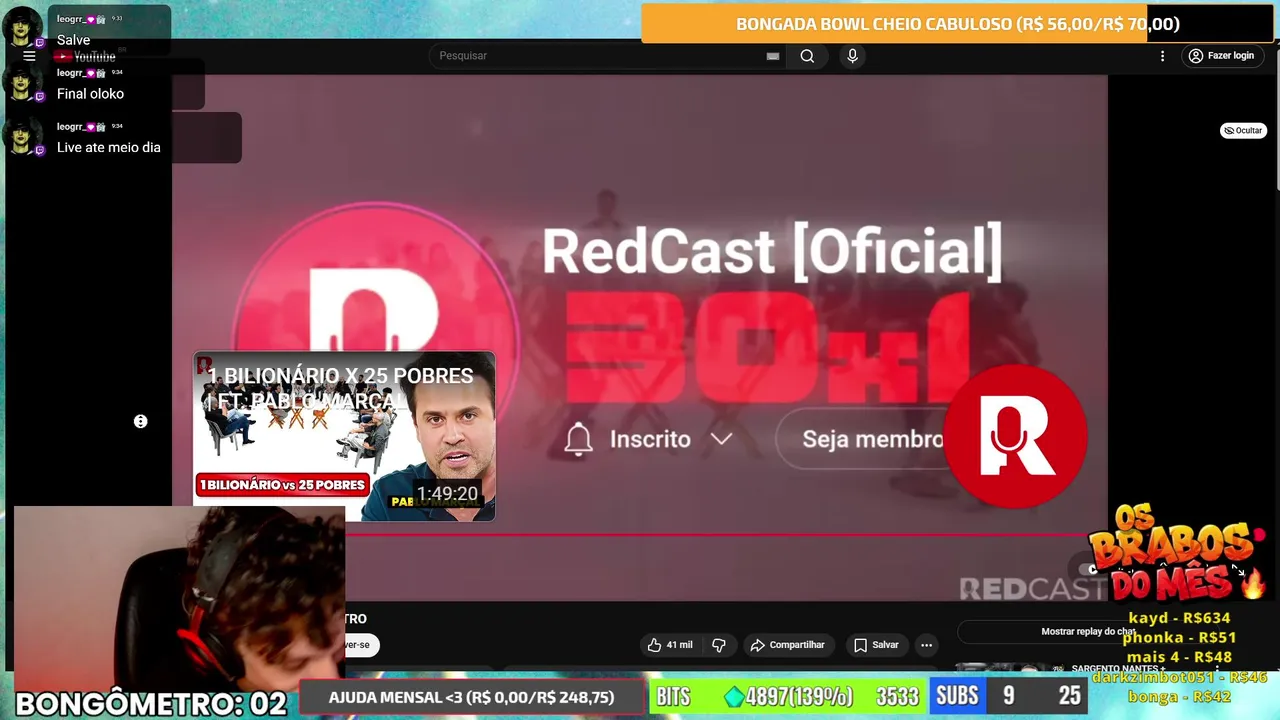Click the red RedCast microphone channel icon
This screenshot has width=1280, height=720.
tap(1015, 436)
